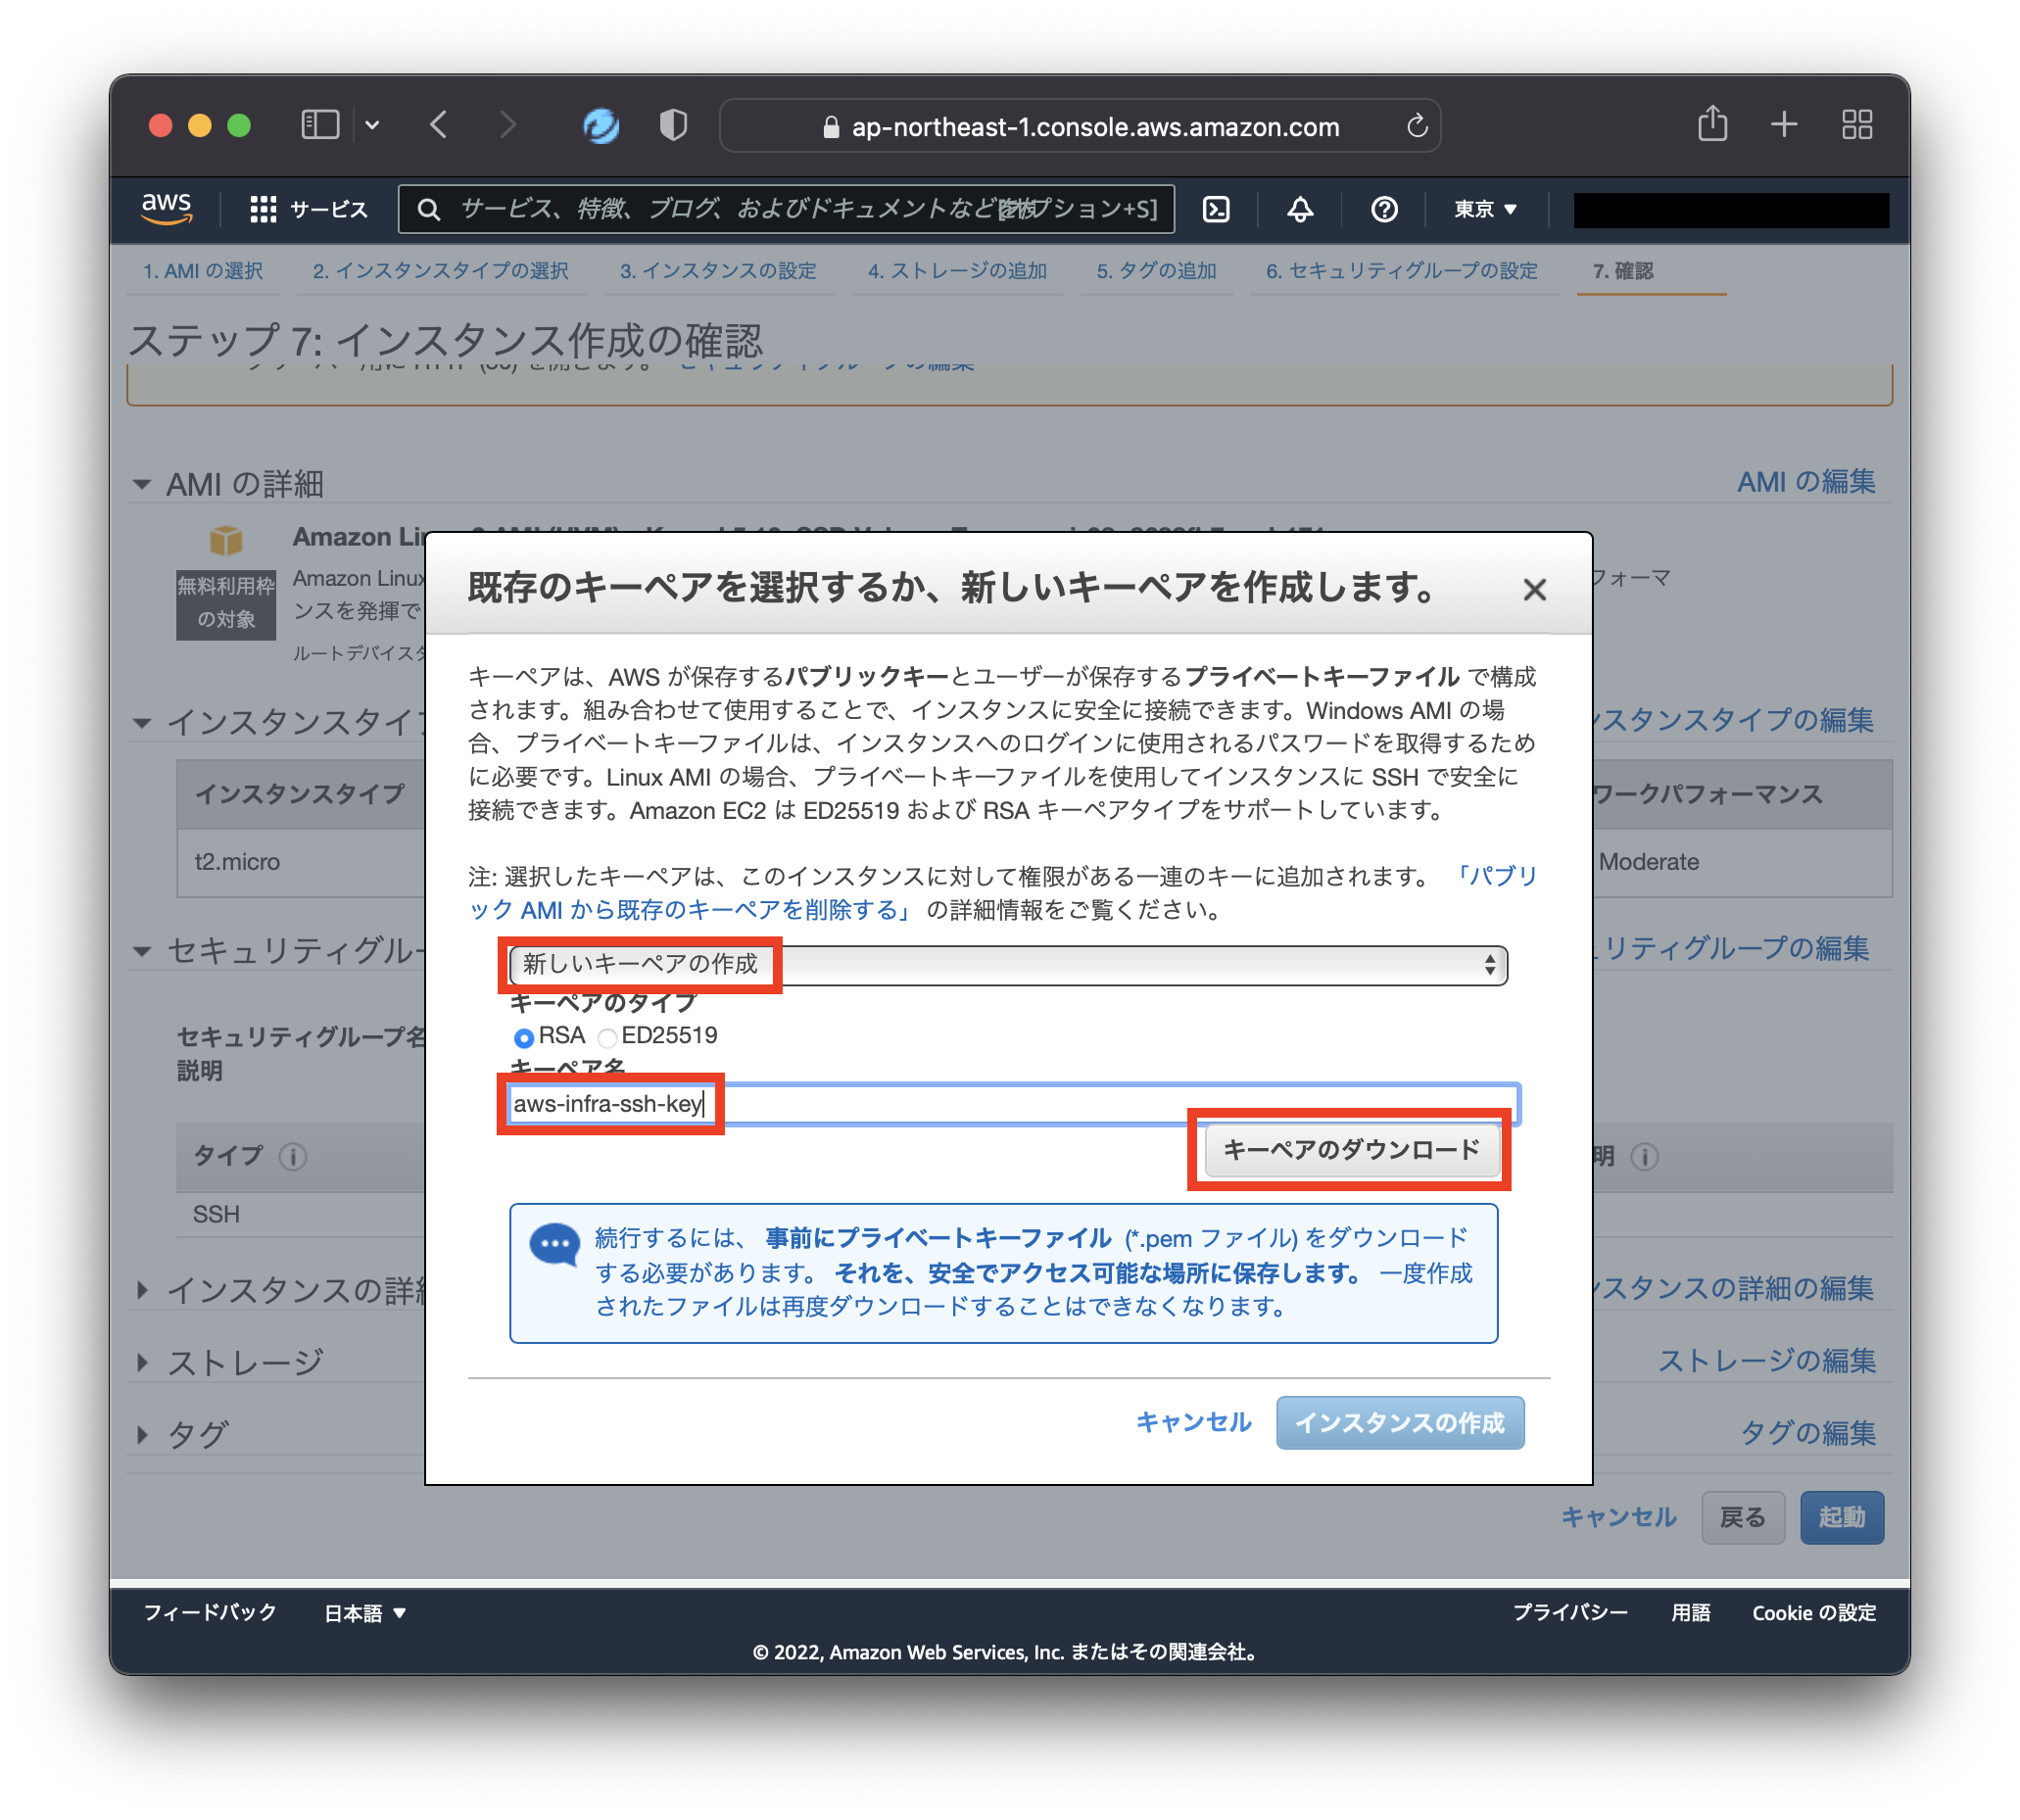This screenshot has height=1820, width=2020.
Task: Switch to the 1. AMI の選択 step
Action: coord(203,270)
